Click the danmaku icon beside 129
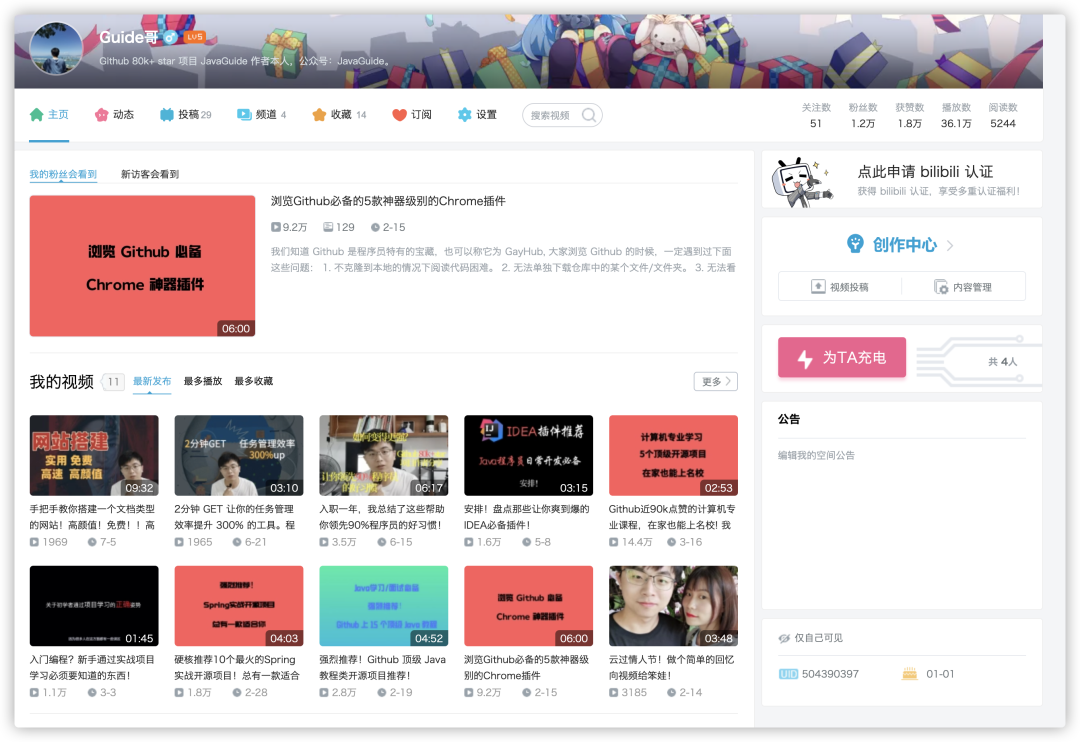The height and width of the screenshot is (742, 1080). coord(329,227)
